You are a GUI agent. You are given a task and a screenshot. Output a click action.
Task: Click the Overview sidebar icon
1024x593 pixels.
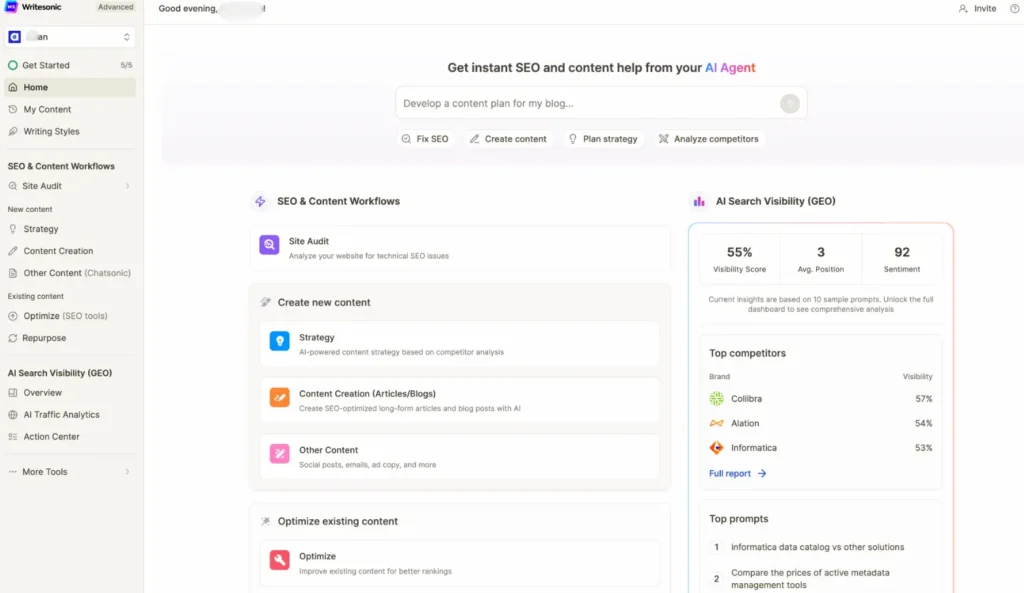tap(12, 393)
